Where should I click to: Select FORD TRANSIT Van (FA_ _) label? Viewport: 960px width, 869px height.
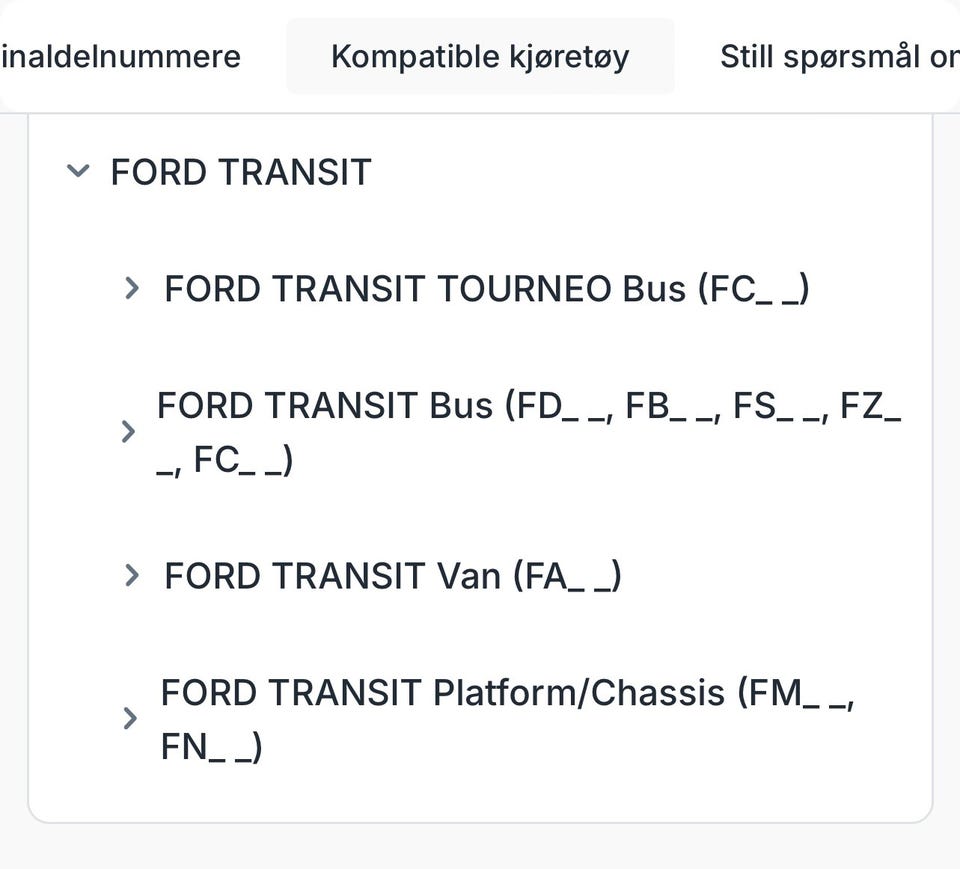[x=392, y=576]
